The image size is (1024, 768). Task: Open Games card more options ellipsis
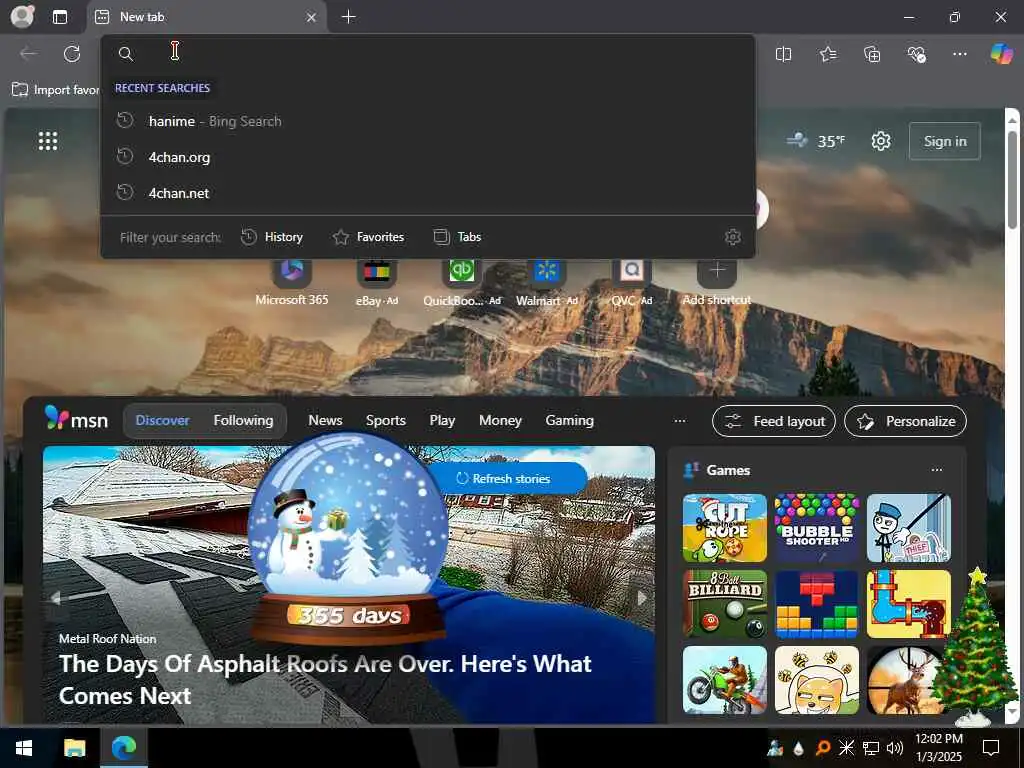coord(937,470)
